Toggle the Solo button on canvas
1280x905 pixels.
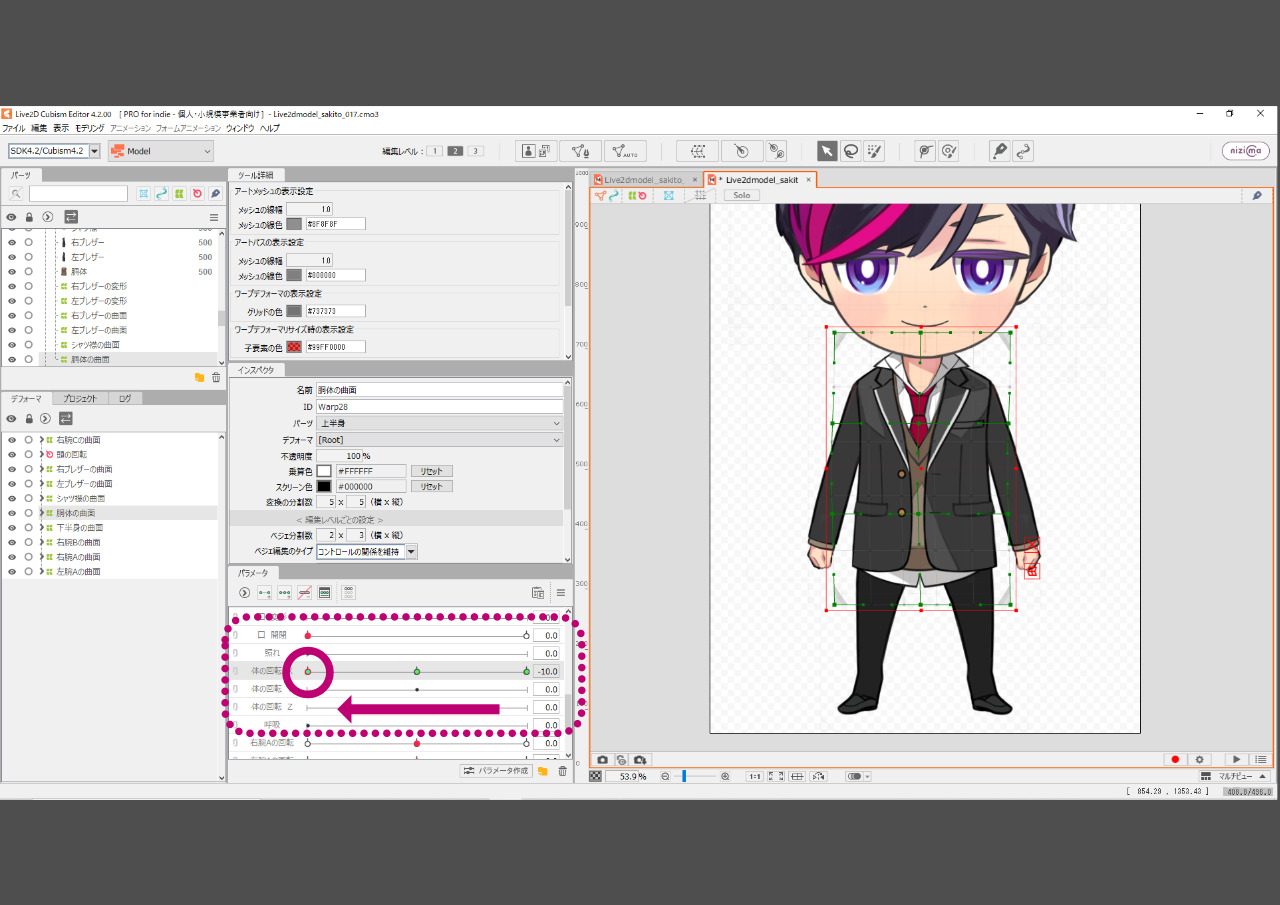click(x=741, y=195)
